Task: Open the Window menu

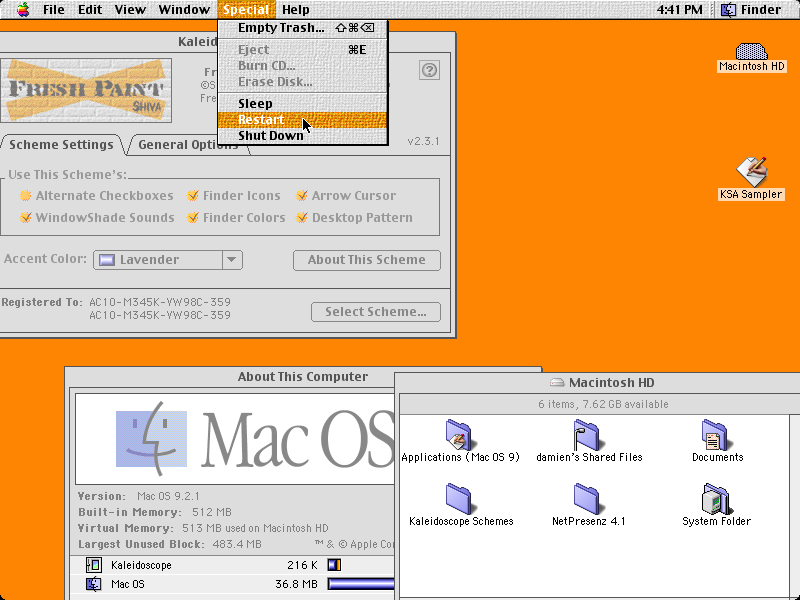Action: pos(184,9)
